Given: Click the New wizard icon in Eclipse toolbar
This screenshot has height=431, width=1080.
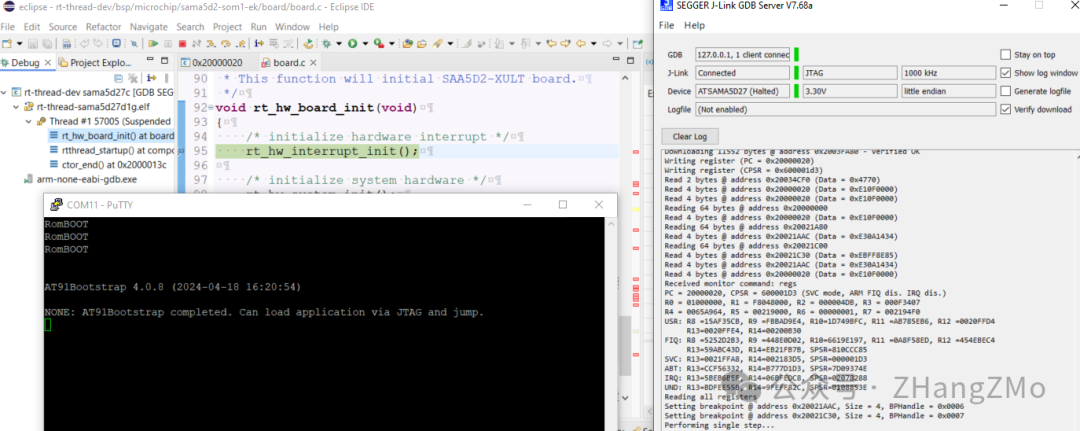Looking at the screenshot, I should [6, 43].
